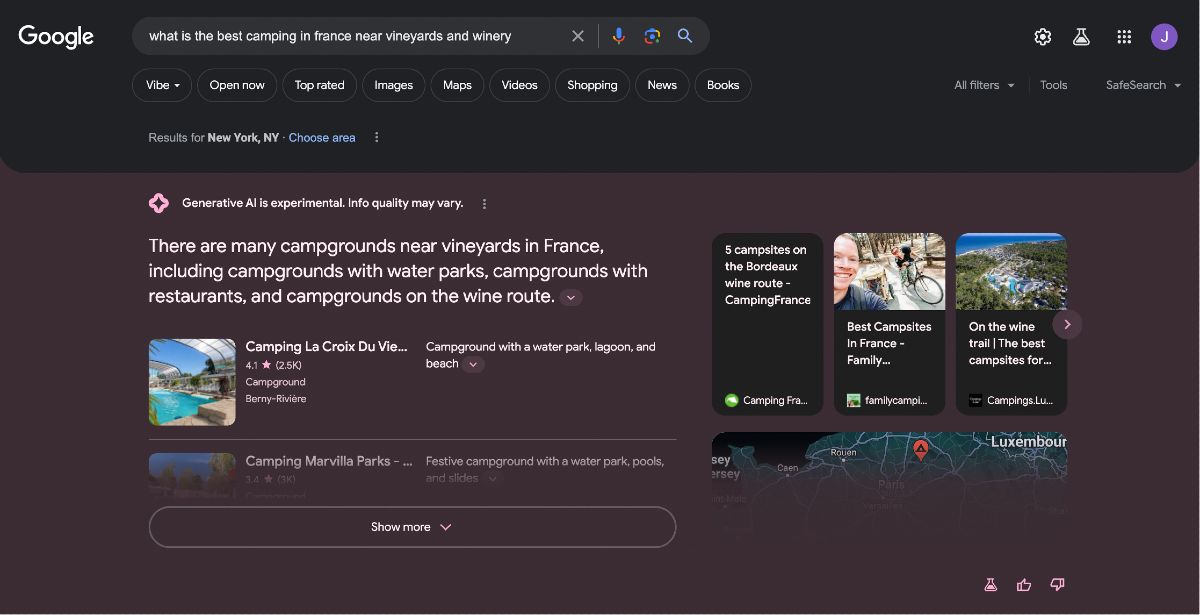Switch to the Videos tab
The image size is (1200, 615).
(519, 85)
